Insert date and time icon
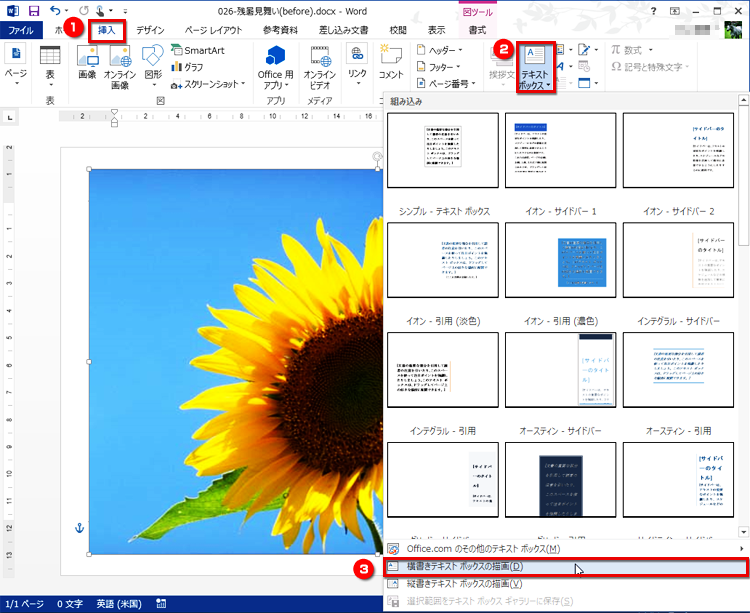 click(584, 66)
